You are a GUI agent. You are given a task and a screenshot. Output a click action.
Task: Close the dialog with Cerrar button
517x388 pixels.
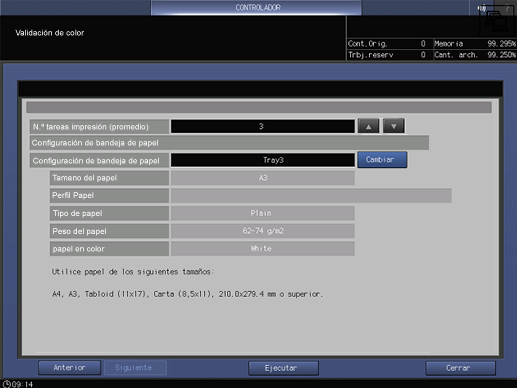tap(460, 368)
